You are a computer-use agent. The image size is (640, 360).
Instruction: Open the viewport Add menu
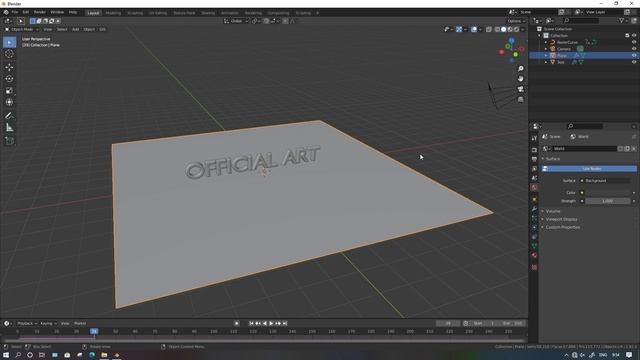[x=76, y=29]
